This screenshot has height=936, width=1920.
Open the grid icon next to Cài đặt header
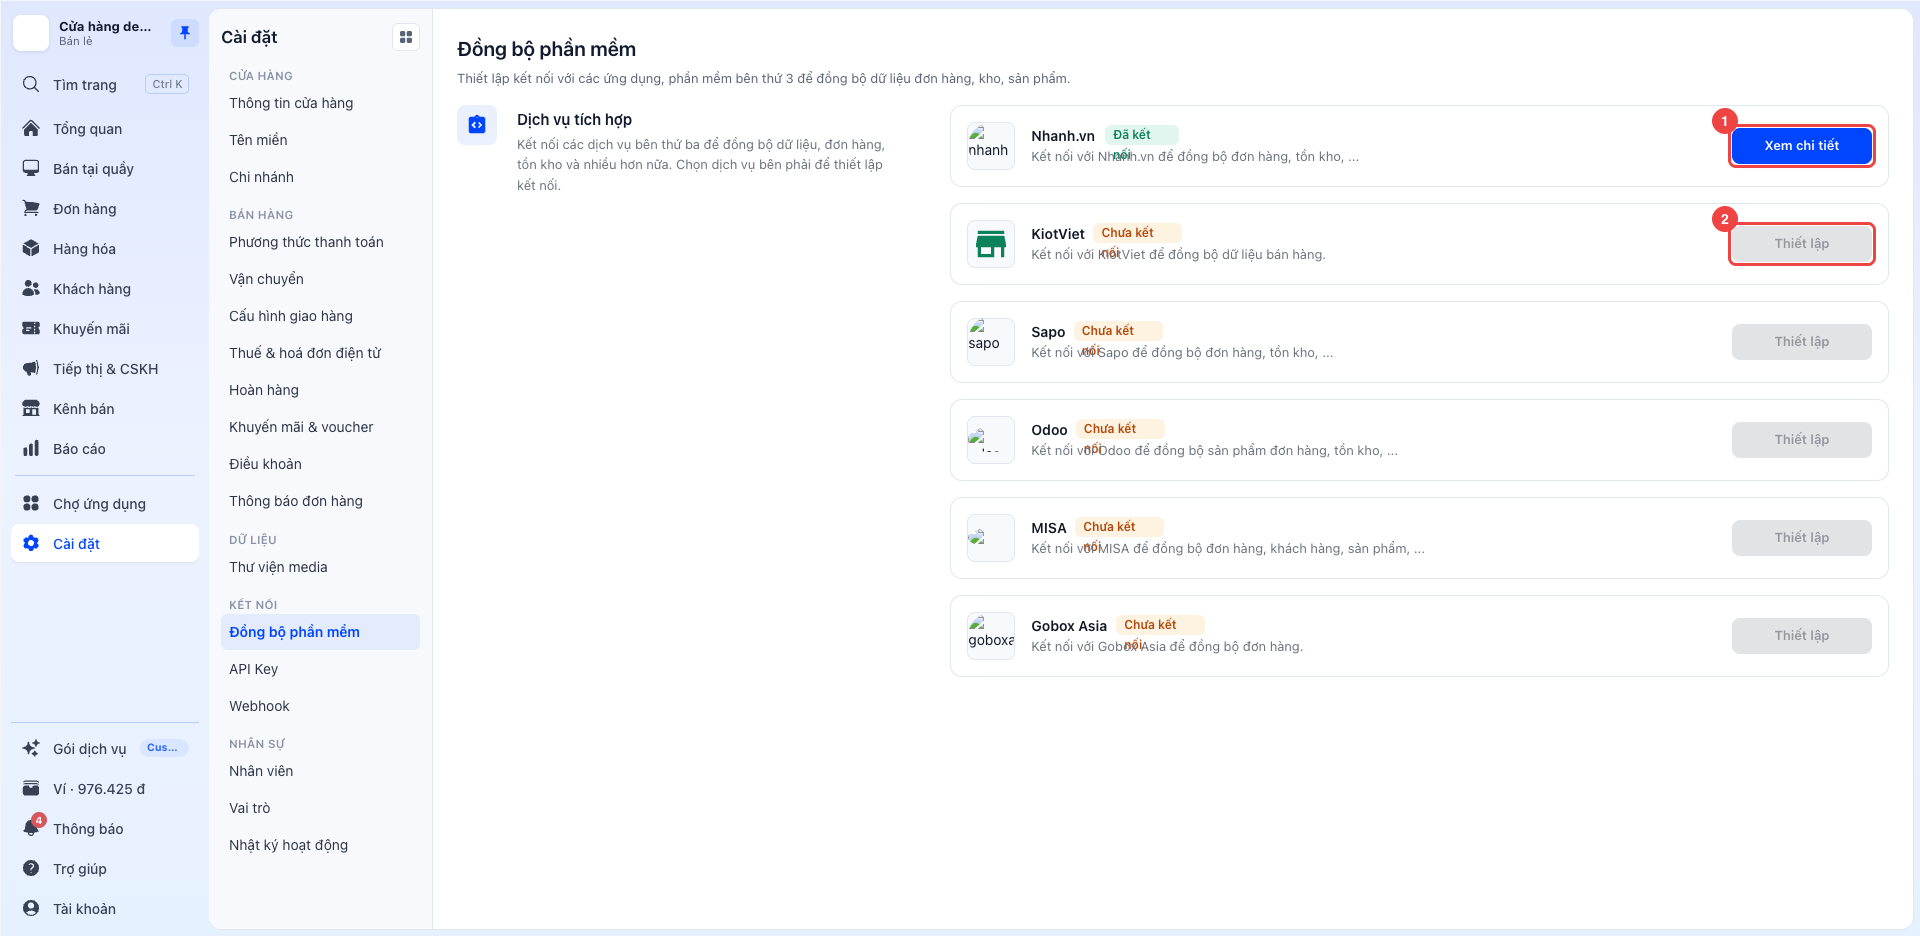405,37
